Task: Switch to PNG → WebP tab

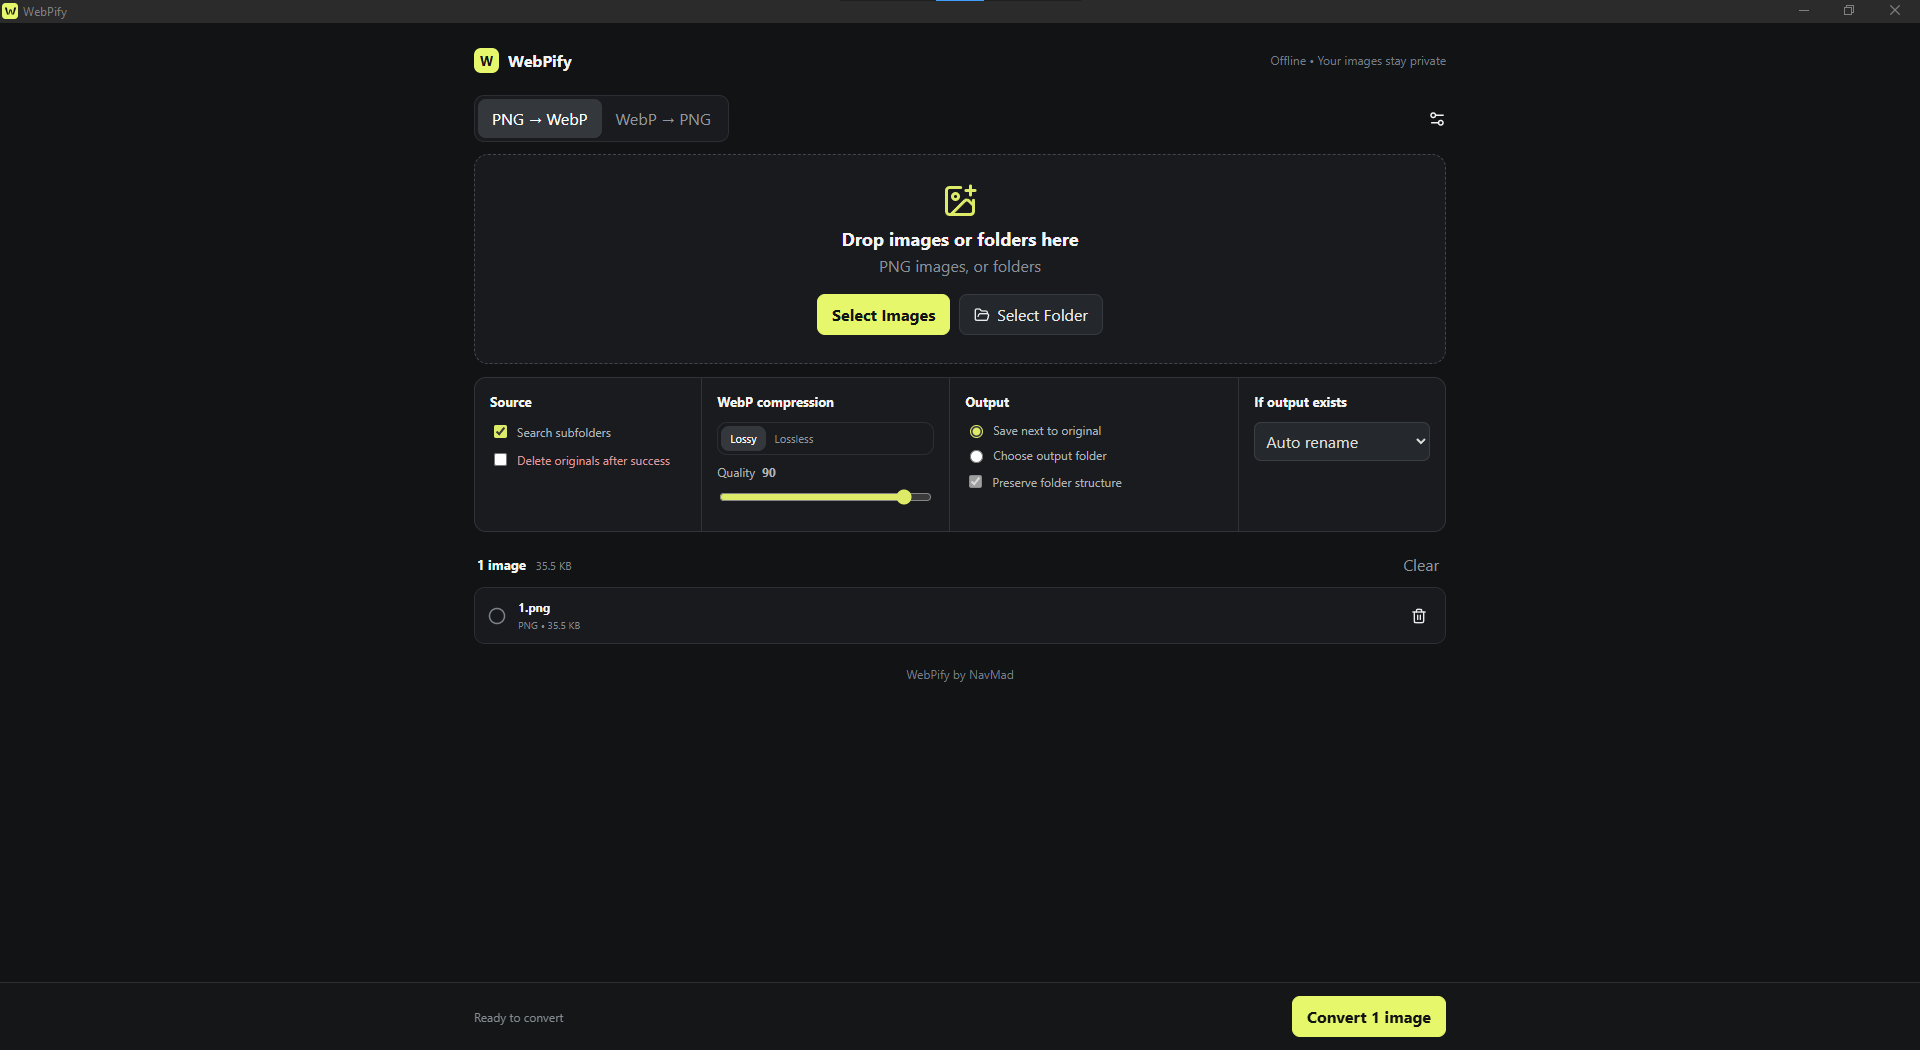Action: 540,119
